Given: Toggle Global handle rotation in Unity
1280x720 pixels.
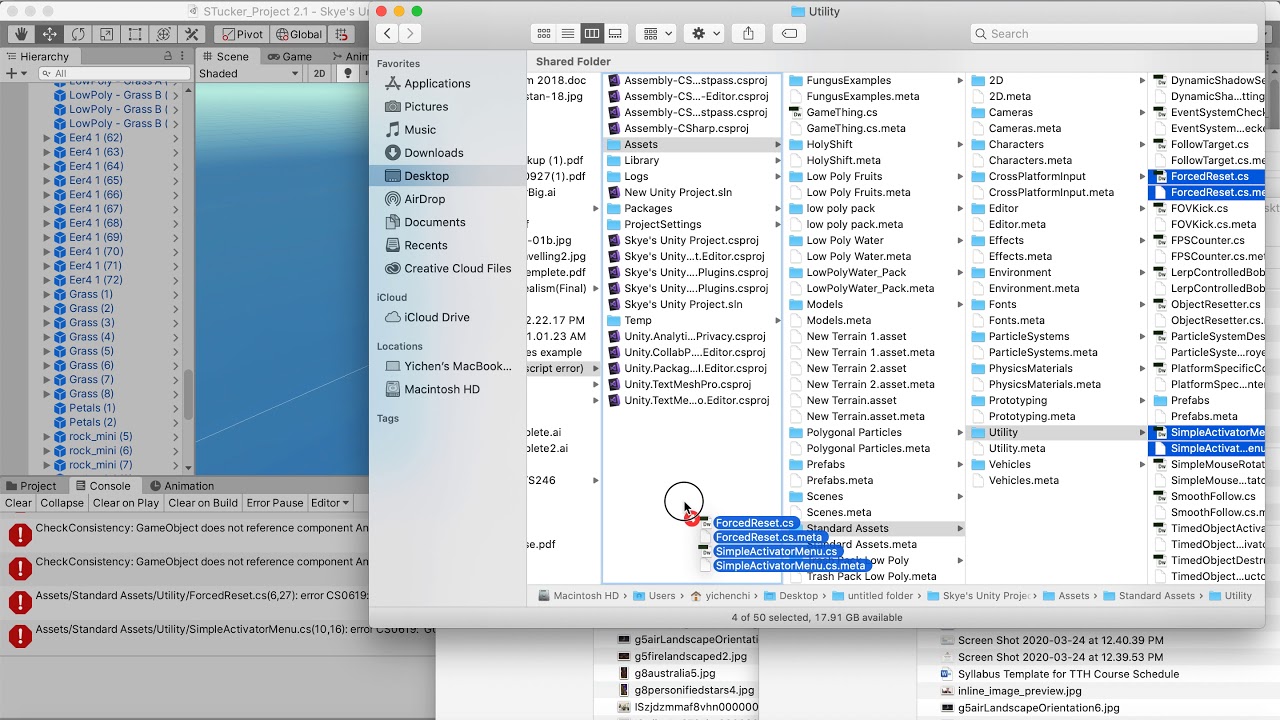Looking at the screenshot, I should (298, 34).
